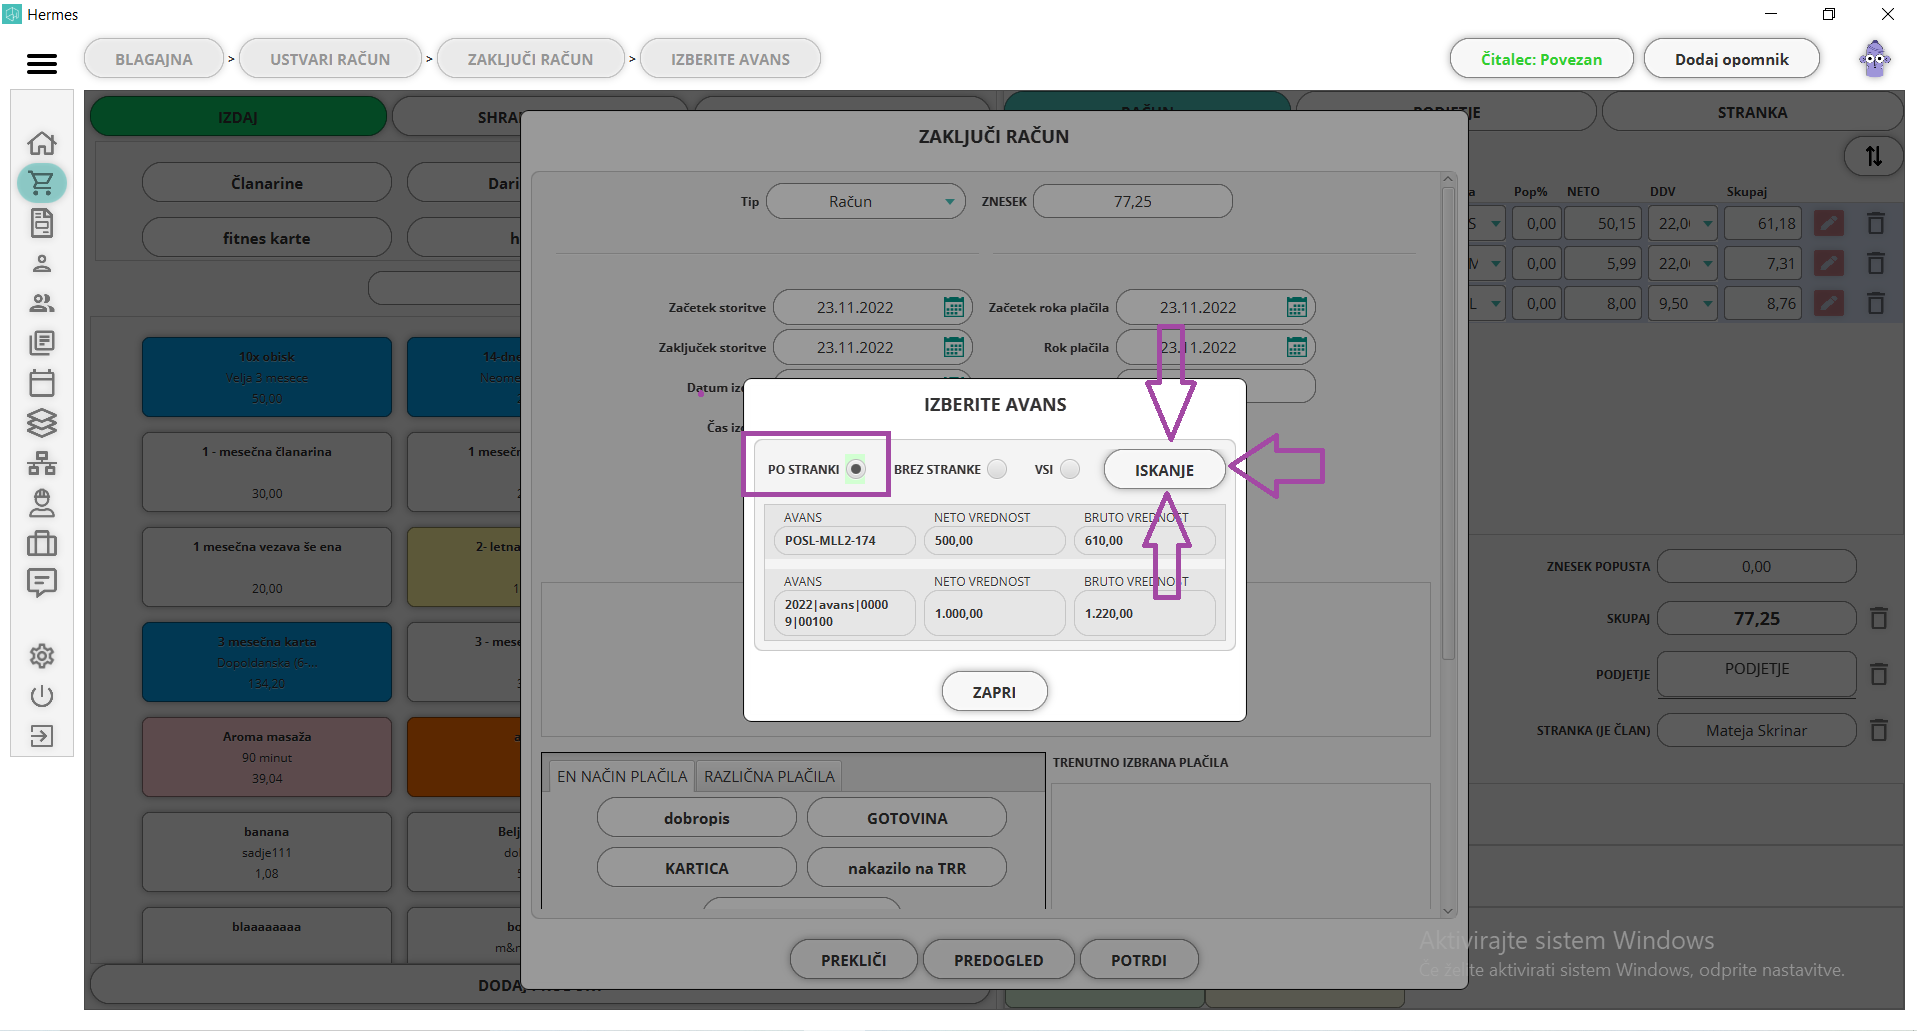
Task: Select the blue 10x obisk product tile
Action: point(267,377)
